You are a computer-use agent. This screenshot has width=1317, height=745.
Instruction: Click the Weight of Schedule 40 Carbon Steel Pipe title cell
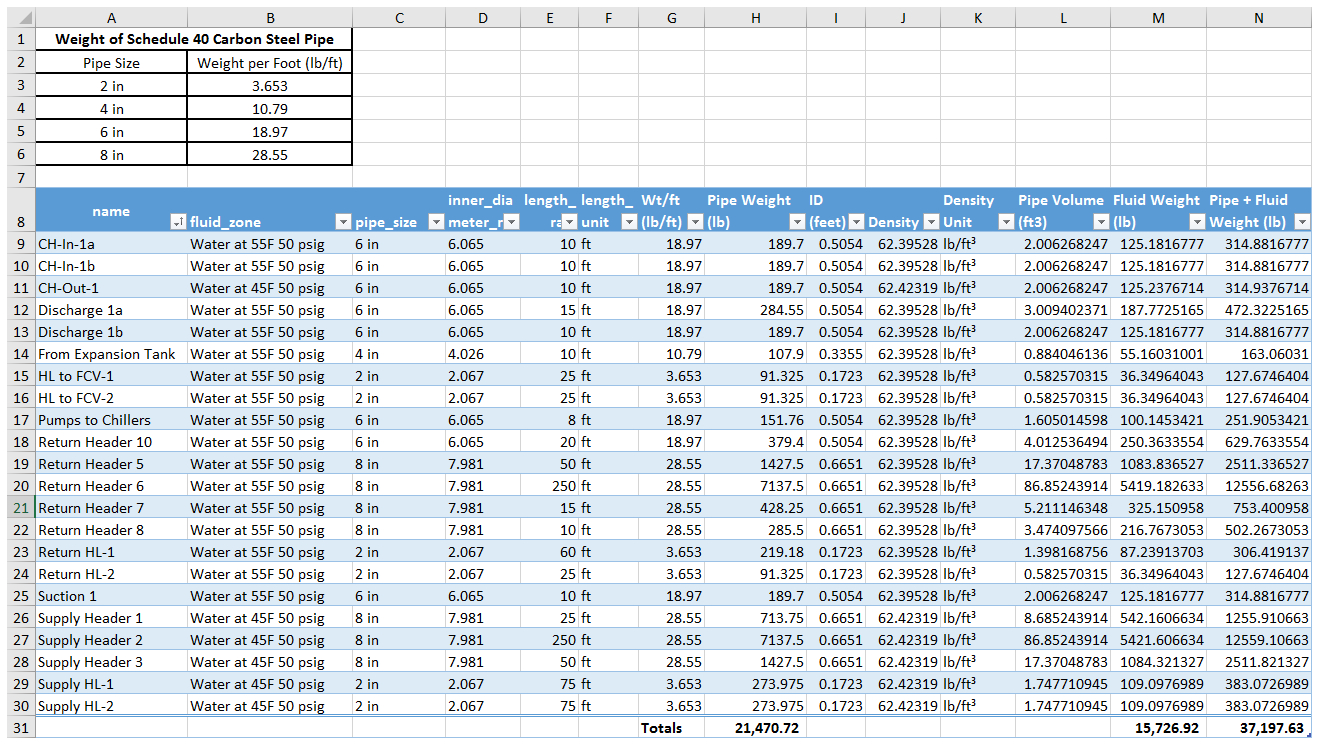[x=194, y=40]
